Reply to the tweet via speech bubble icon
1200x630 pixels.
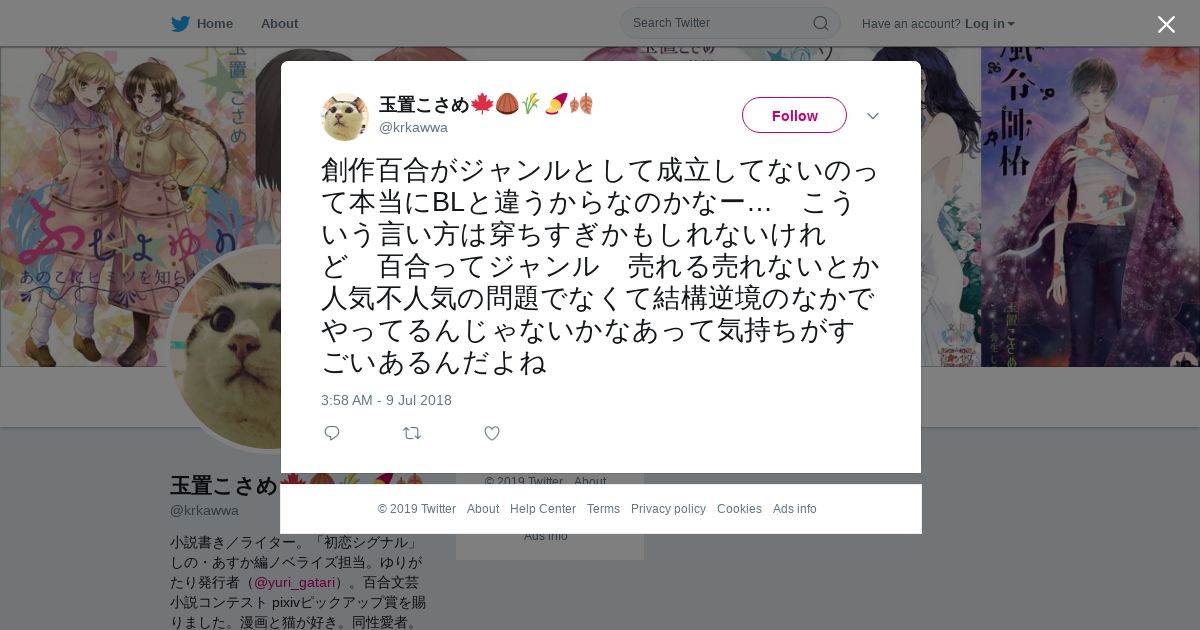click(x=332, y=433)
